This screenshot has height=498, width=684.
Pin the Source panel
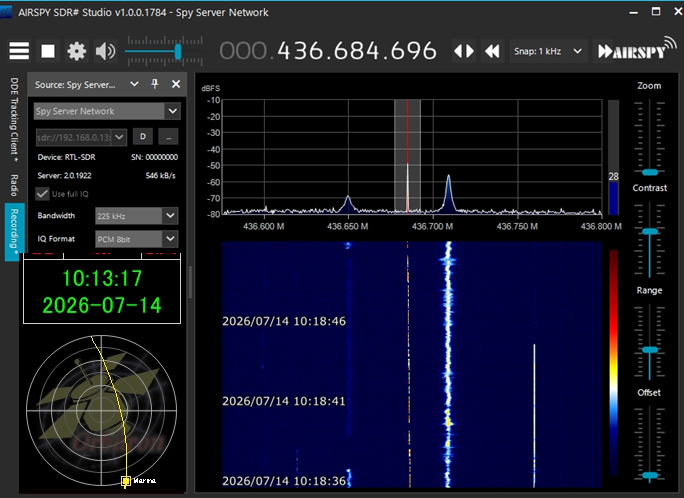[x=155, y=84]
